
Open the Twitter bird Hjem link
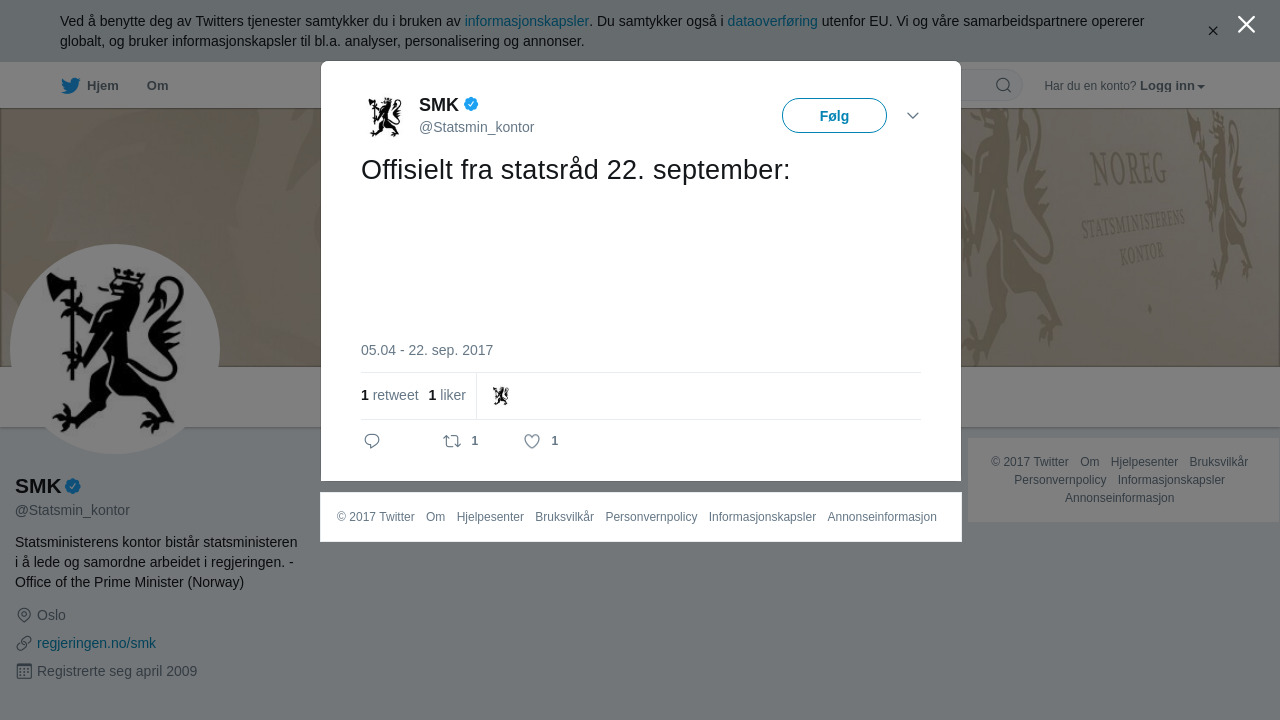click(89, 86)
